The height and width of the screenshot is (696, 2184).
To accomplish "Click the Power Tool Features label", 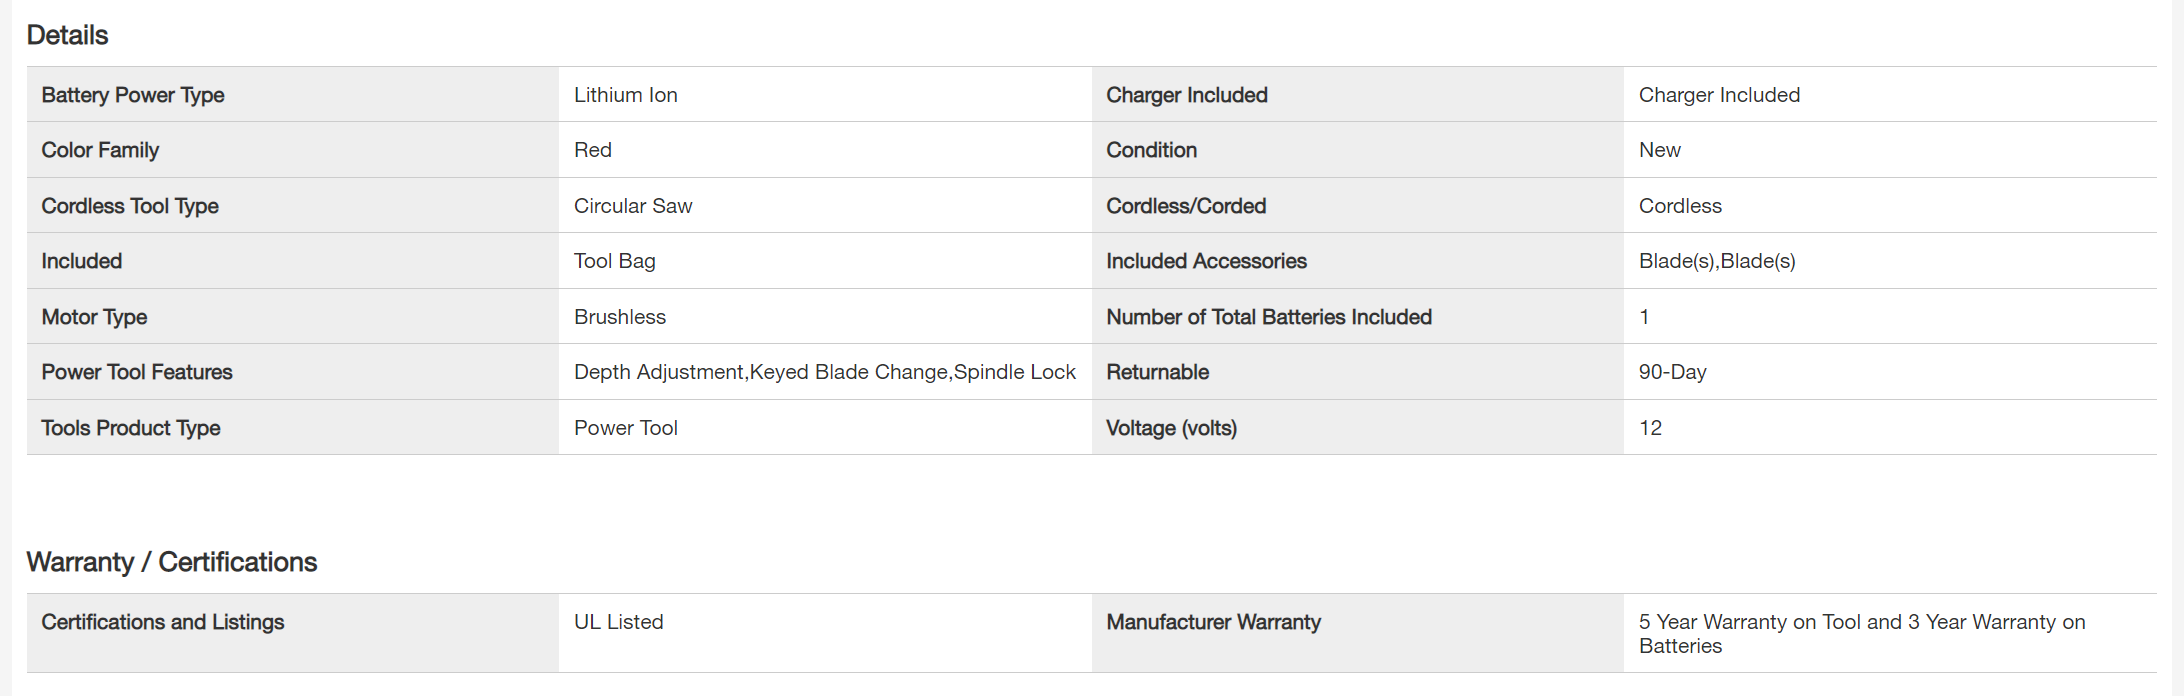I will 137,372.
